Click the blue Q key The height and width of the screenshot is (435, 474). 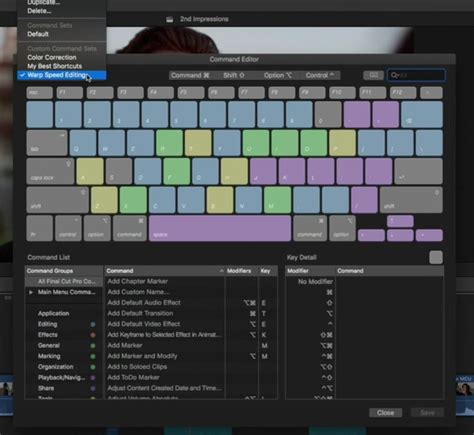click(x=83, y=143)
